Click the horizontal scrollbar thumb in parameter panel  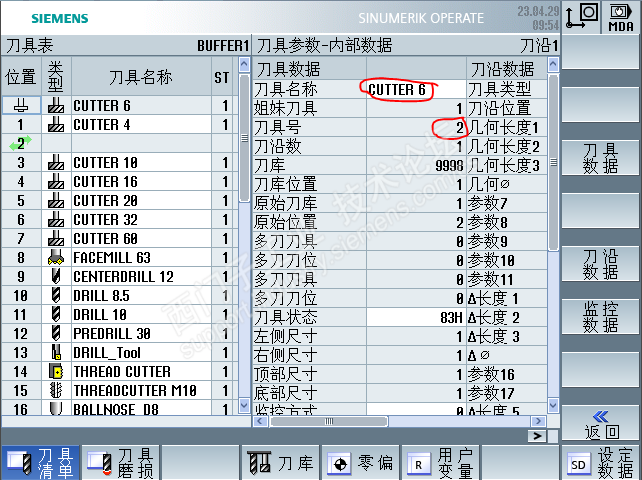[329, 421]
